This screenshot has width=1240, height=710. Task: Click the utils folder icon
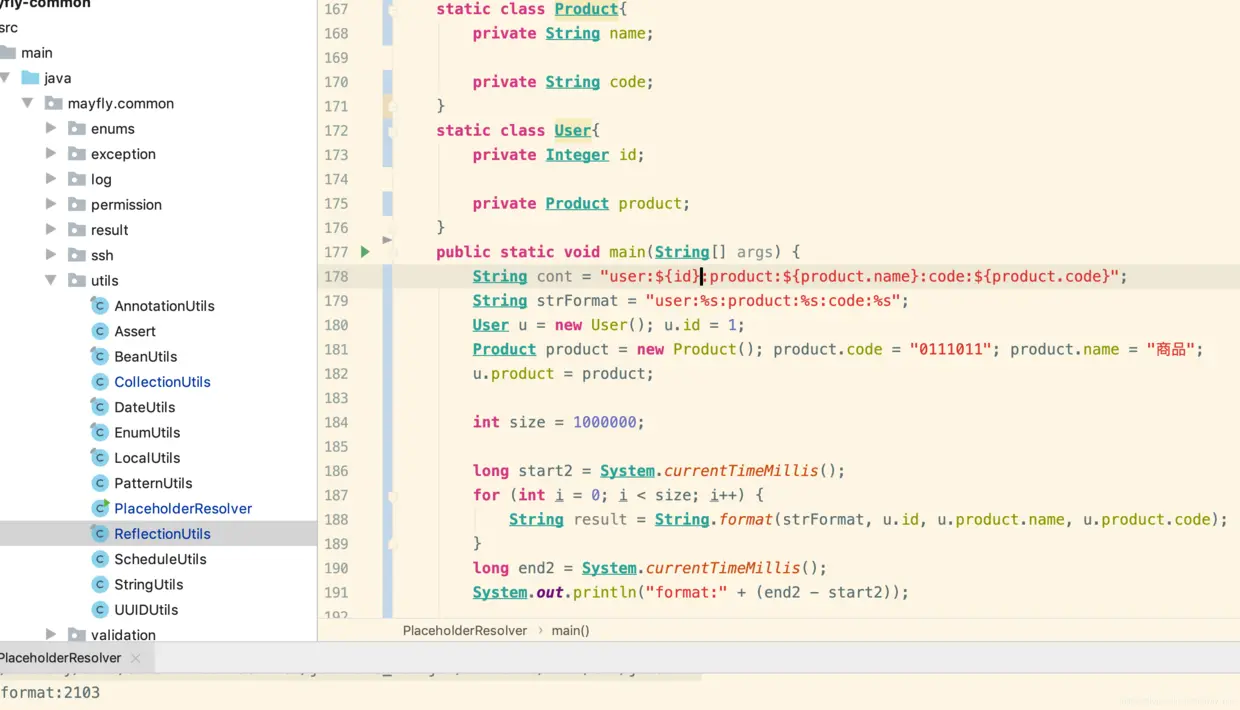(x=75, y=280)
